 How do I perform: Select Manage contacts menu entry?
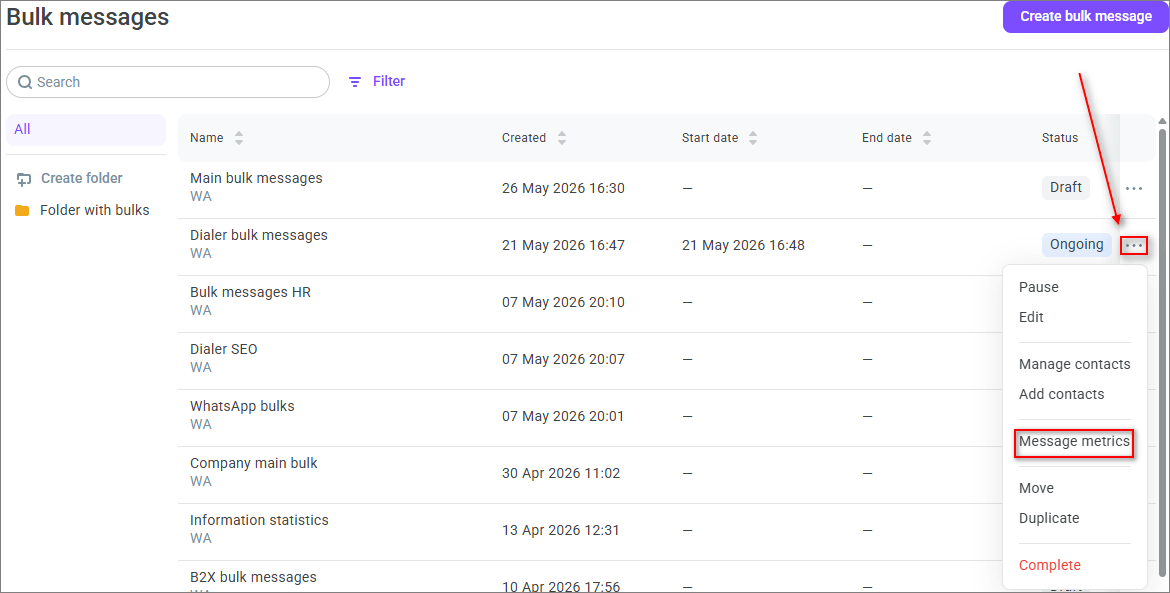[1074, 364]
